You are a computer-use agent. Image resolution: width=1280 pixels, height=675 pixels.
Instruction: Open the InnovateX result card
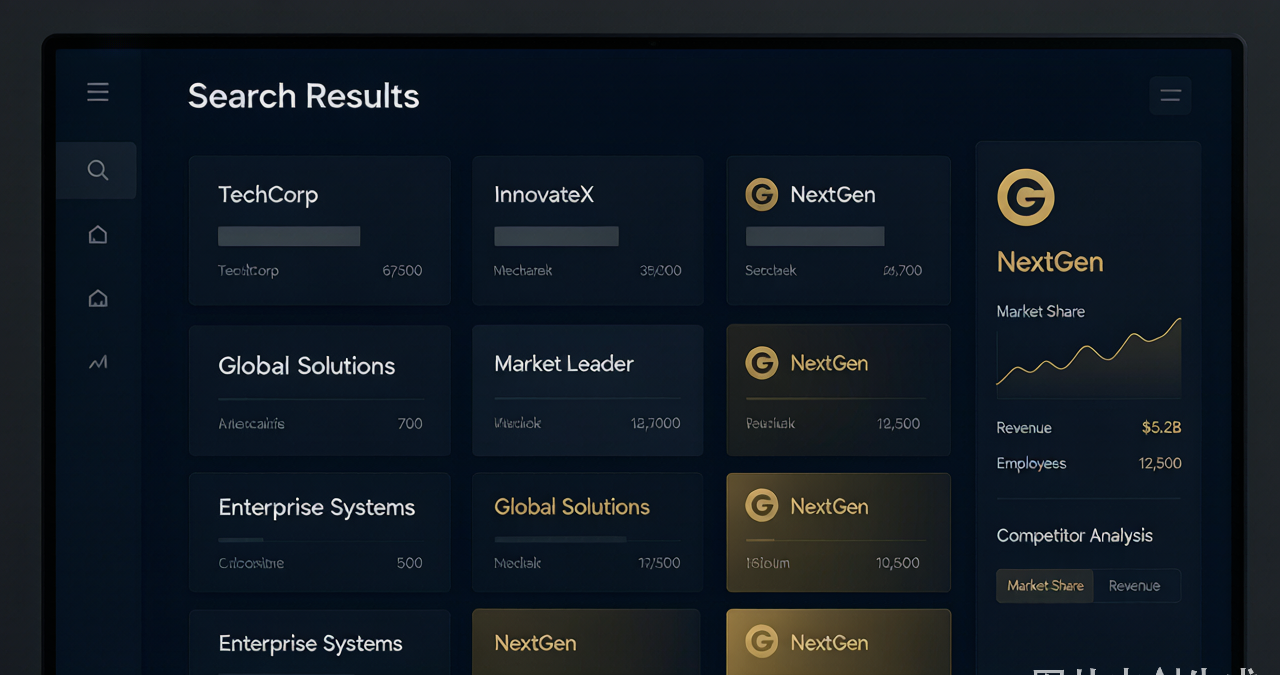click(588, 230)
